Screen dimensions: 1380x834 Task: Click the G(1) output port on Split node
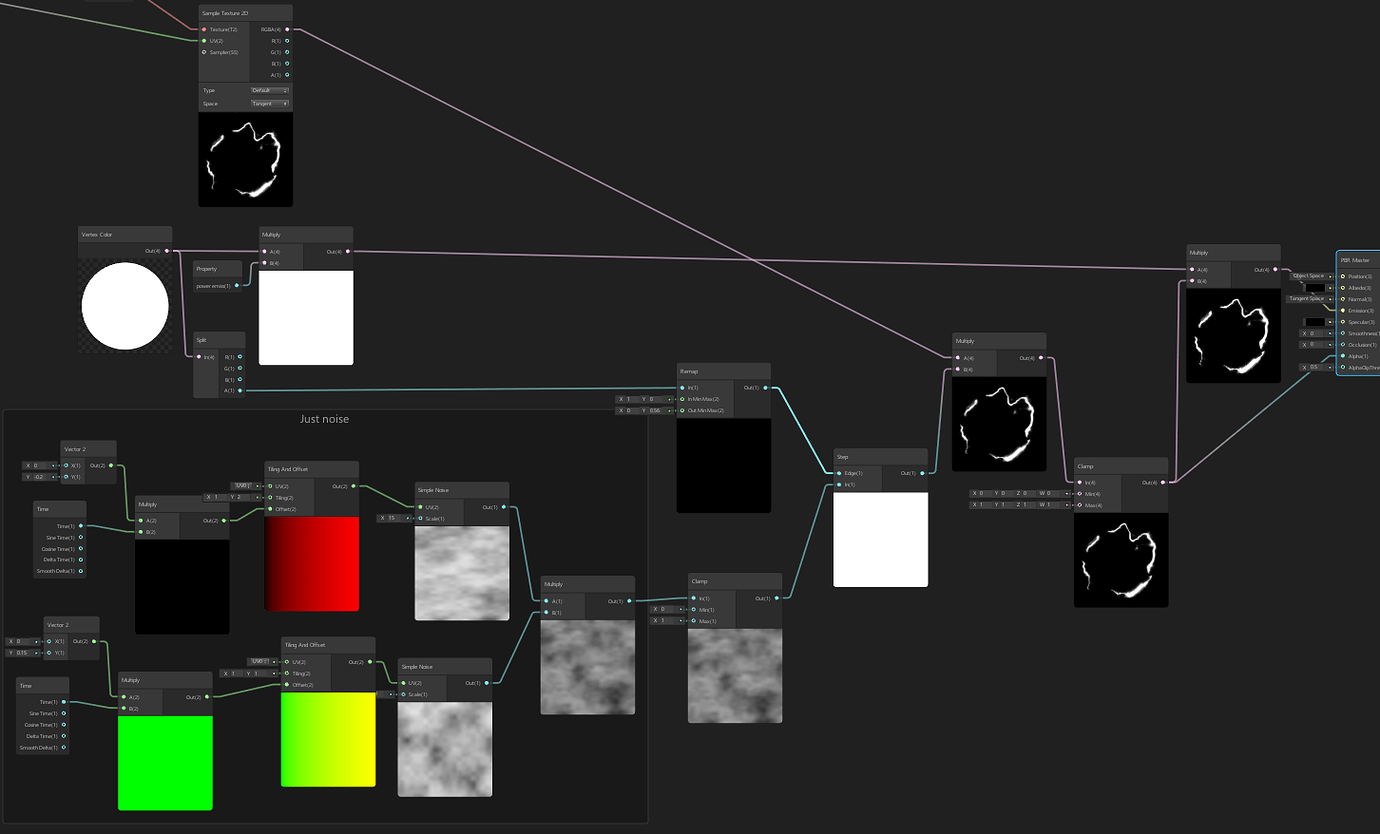(x=240, y=368)
